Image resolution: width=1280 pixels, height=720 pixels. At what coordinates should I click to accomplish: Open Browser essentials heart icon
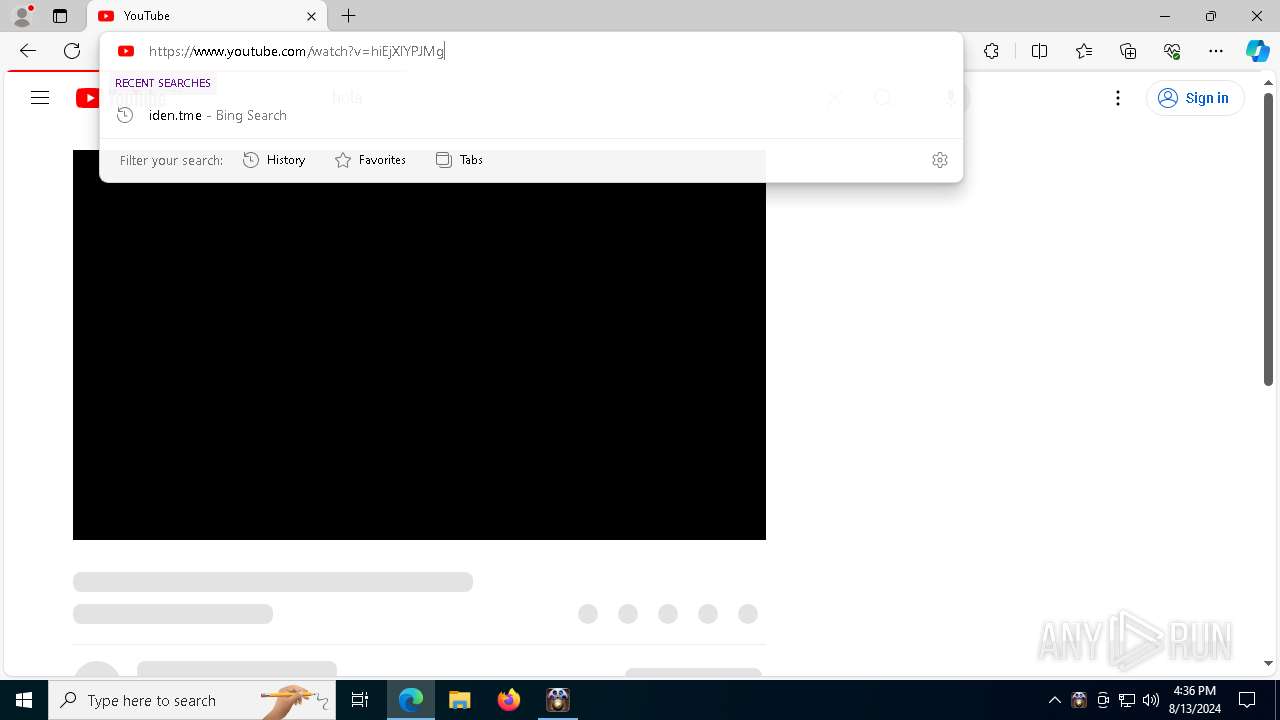[x=1172, y=51]
